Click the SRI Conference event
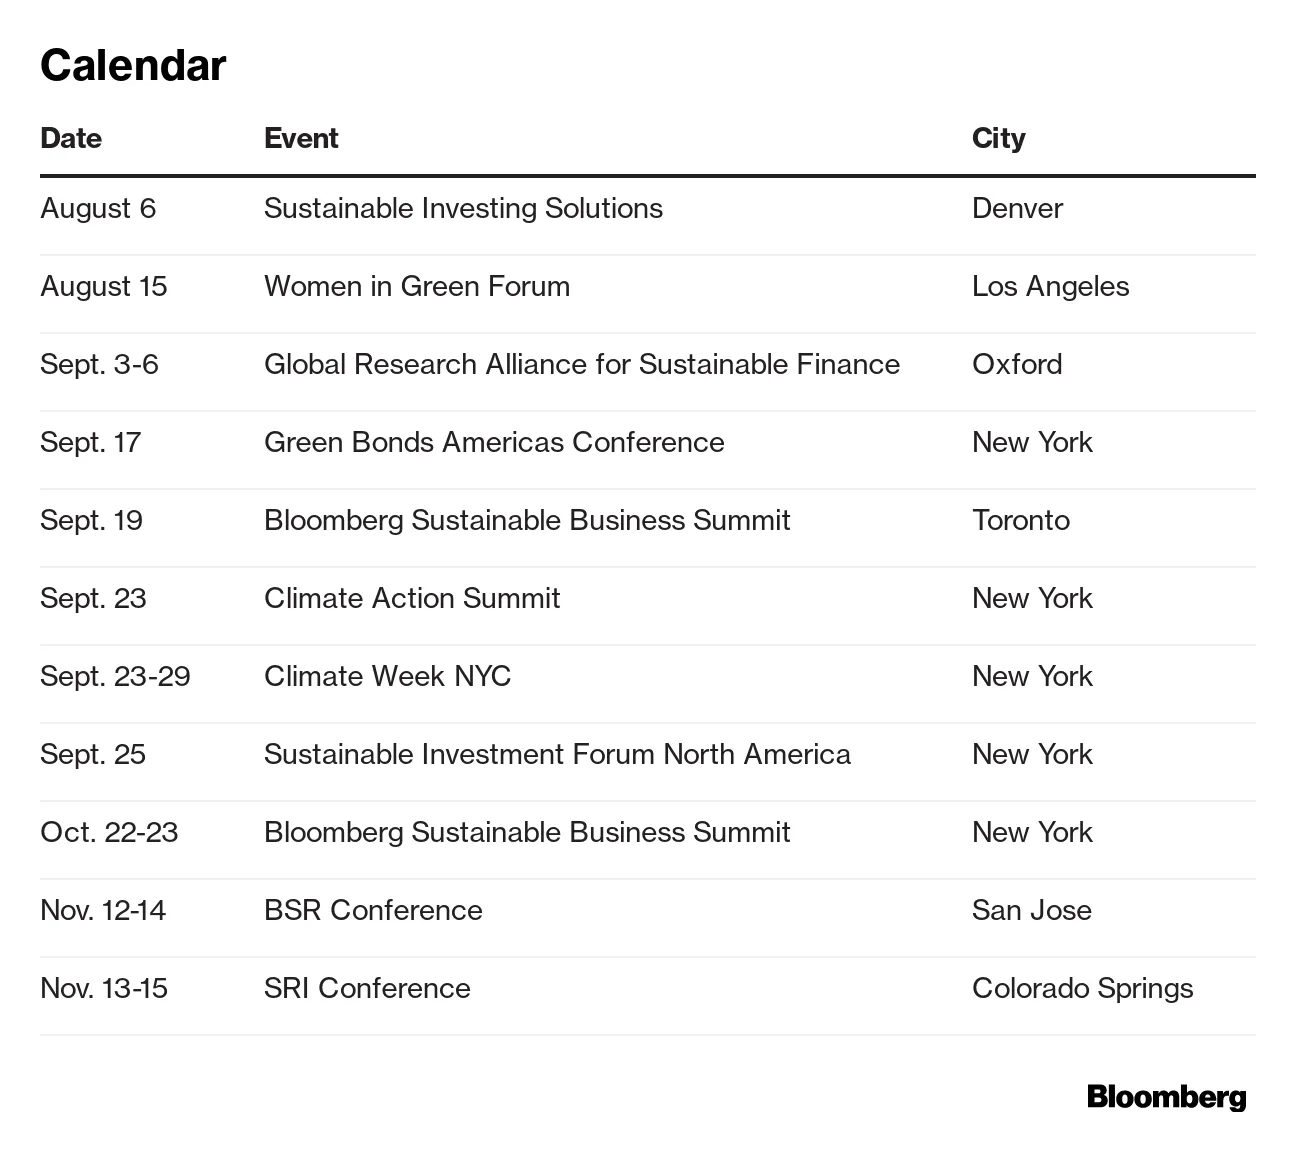Viewport: 1296px width, 1152px height. click(367, 988)
